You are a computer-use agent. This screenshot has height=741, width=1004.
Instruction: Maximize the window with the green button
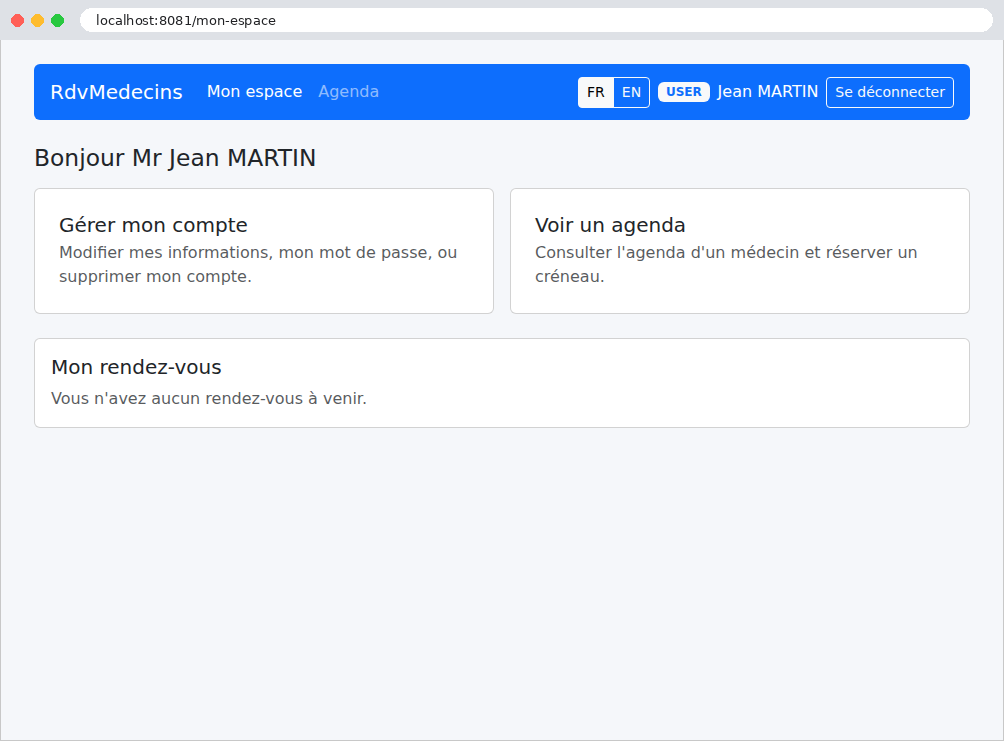[58, 20]
